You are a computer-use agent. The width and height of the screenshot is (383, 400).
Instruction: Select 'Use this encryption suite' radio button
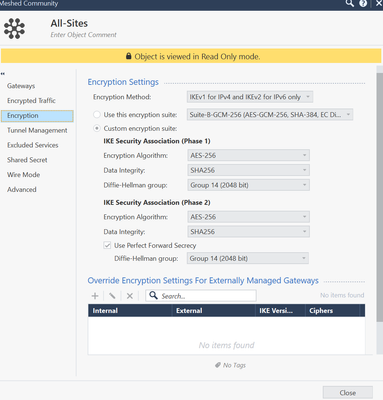(97, 115)
